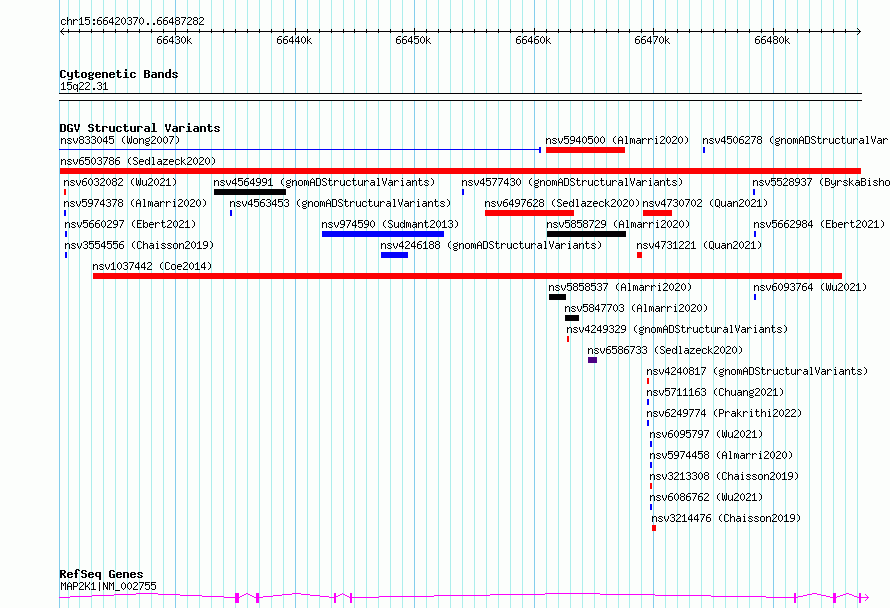The height and width of the screenshot is (608, 890).
Task: Open nsv1037442 (Coe2014) label
Action: (x=152, y=266)
